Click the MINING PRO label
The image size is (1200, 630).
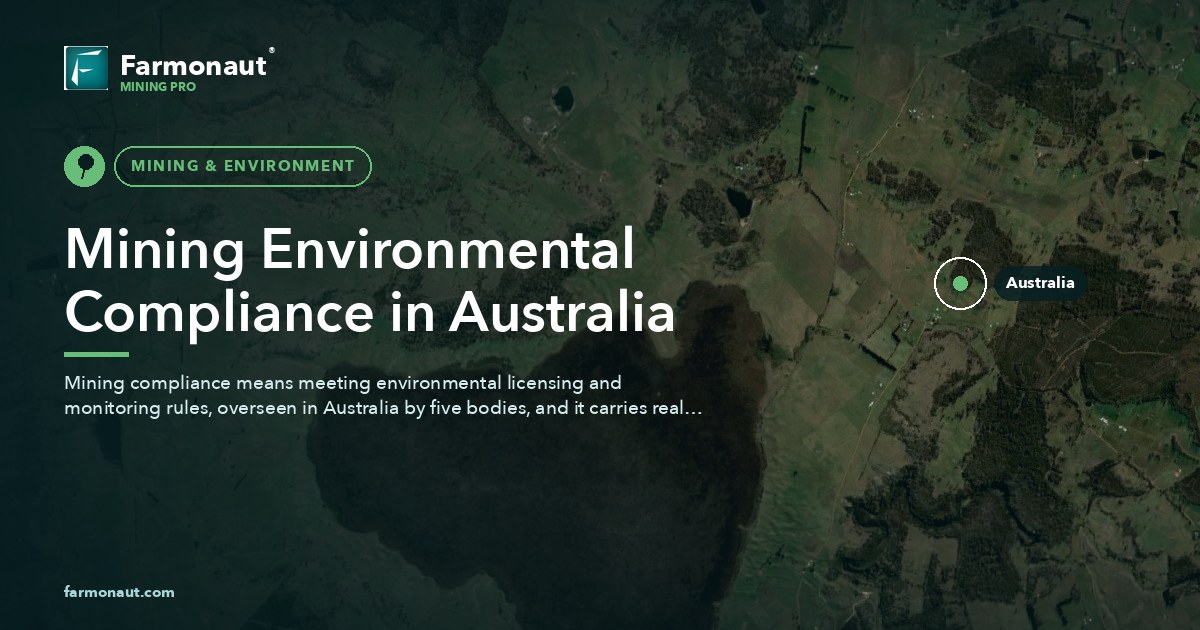point(158,87)
